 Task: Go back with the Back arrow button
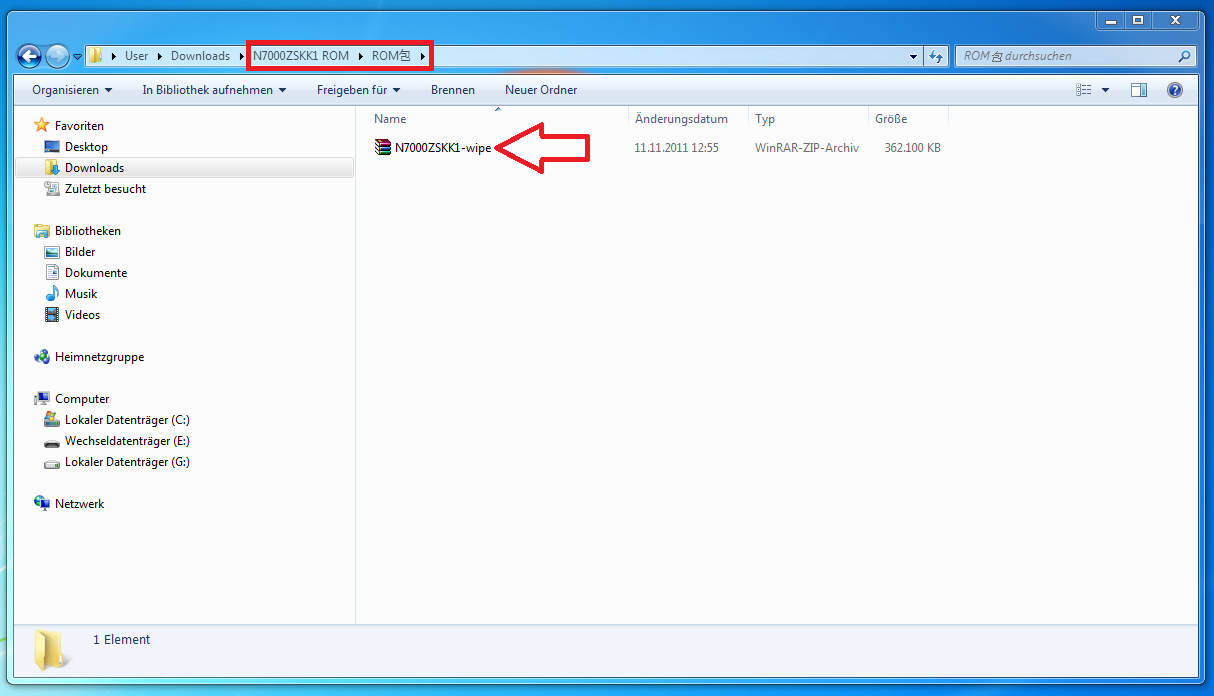click(x=29, y=56)
